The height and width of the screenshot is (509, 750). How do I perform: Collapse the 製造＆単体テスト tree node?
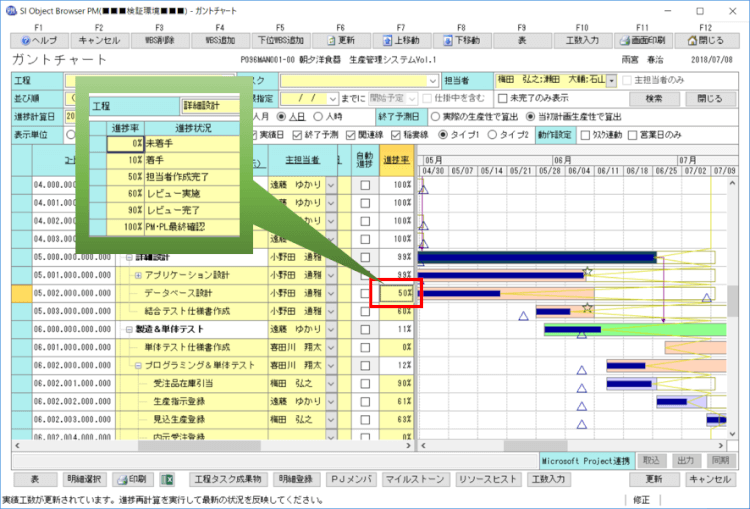(128, 328)
